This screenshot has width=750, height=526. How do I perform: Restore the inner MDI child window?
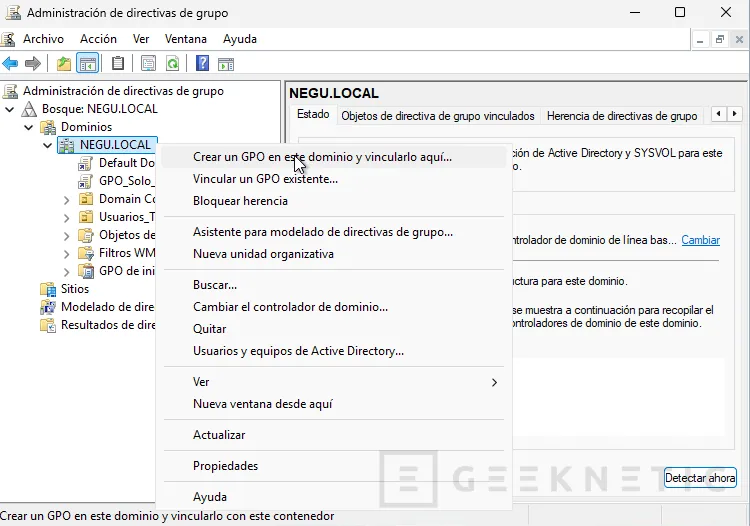[x=719, y=40]
